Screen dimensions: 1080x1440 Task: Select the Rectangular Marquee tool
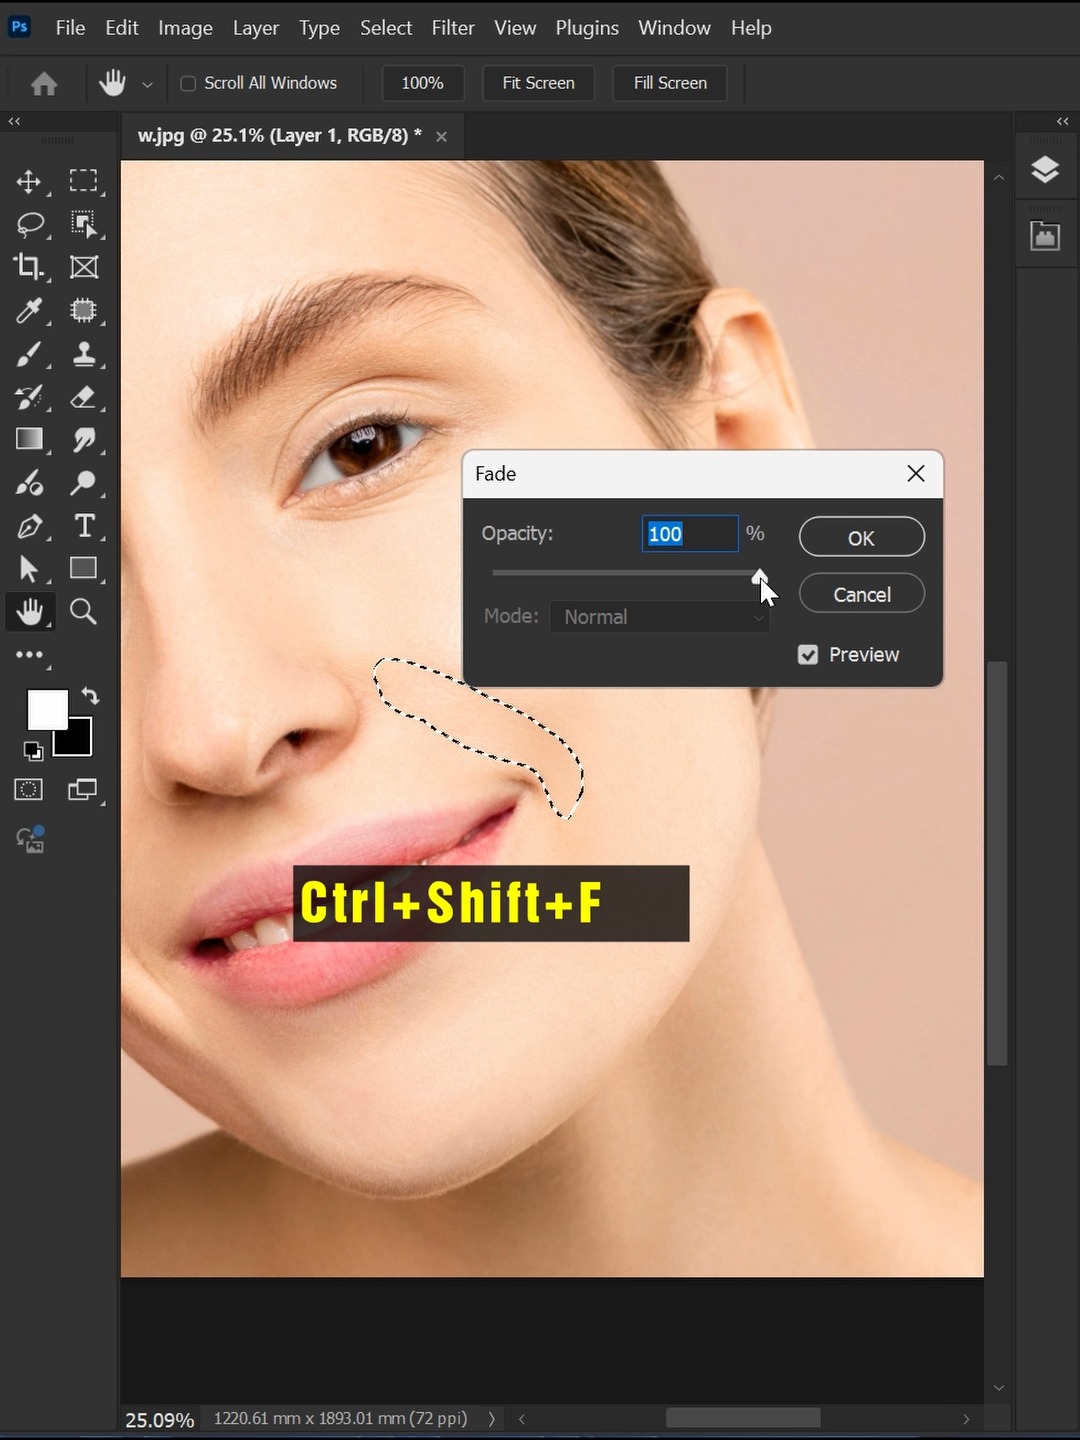click(83, 181)
